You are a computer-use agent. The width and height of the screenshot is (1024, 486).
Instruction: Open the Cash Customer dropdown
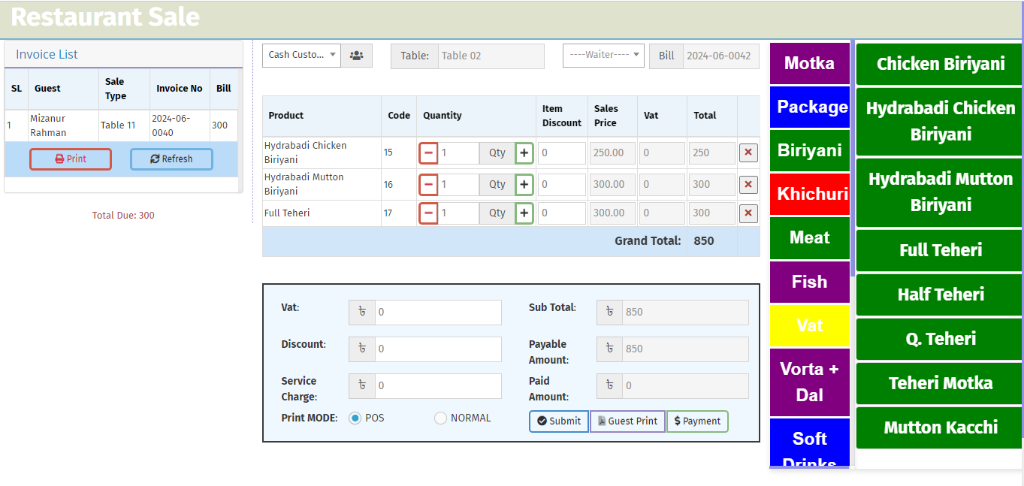301,56
